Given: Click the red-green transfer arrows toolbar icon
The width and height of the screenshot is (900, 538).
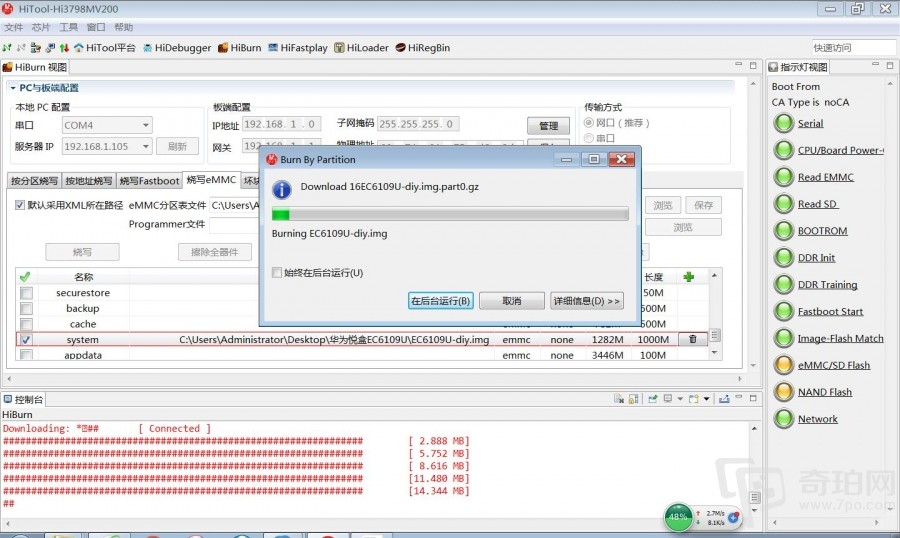Looking at the screenshot, I should [x=64, y=48].
